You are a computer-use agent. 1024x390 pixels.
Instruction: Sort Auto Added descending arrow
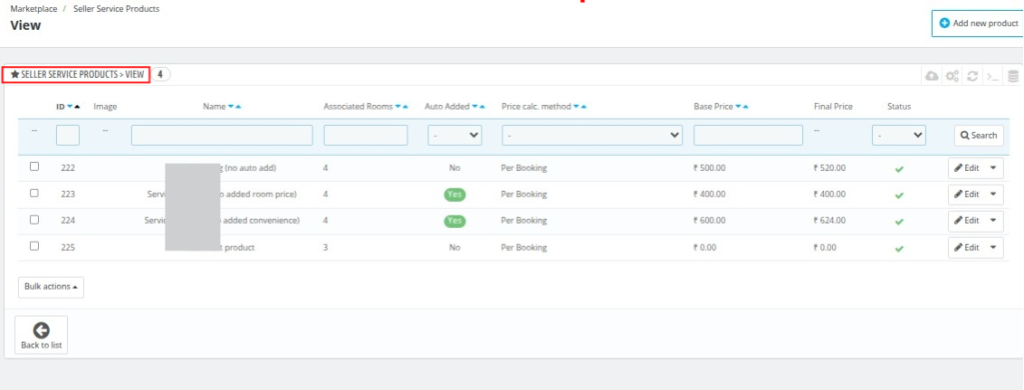[475, 106]
